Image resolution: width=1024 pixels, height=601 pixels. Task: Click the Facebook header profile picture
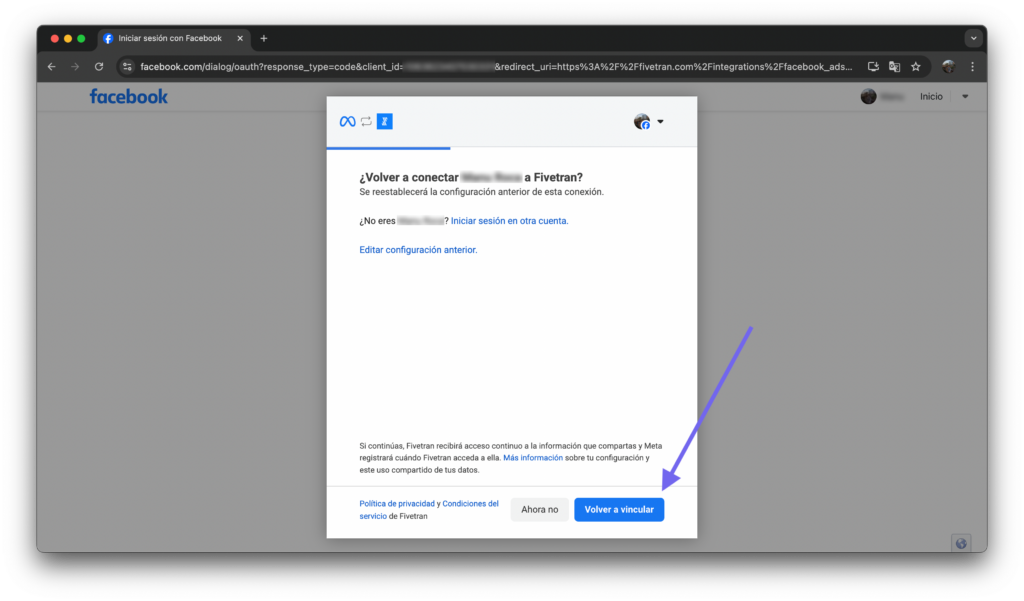869,97
